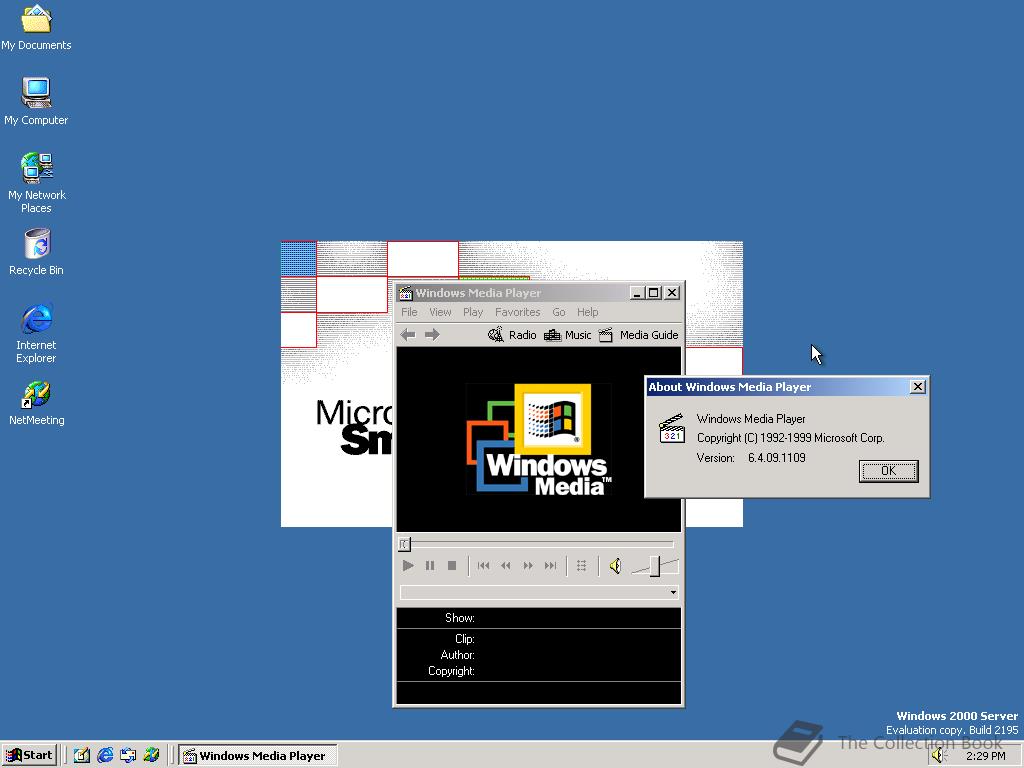Launch NetMeeting from Quick Launch
This screenshot has height=768, width=1024.
152,755
